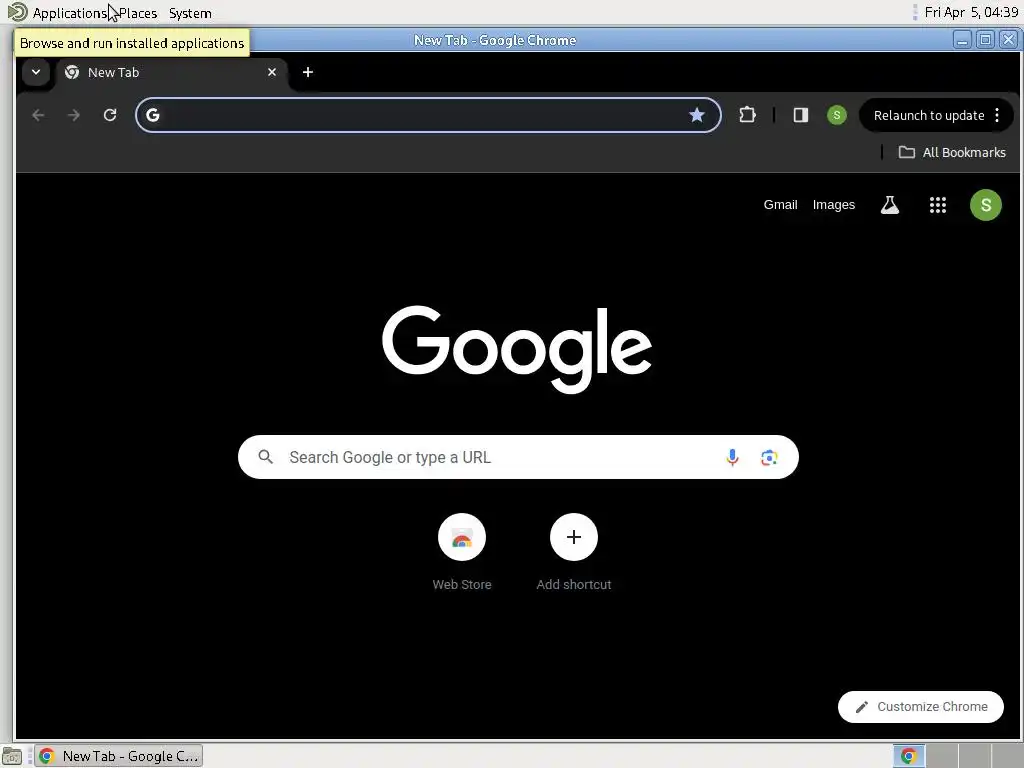Reload the current page
Viewport: 1024px width, 768px height.
coord(110,115)
